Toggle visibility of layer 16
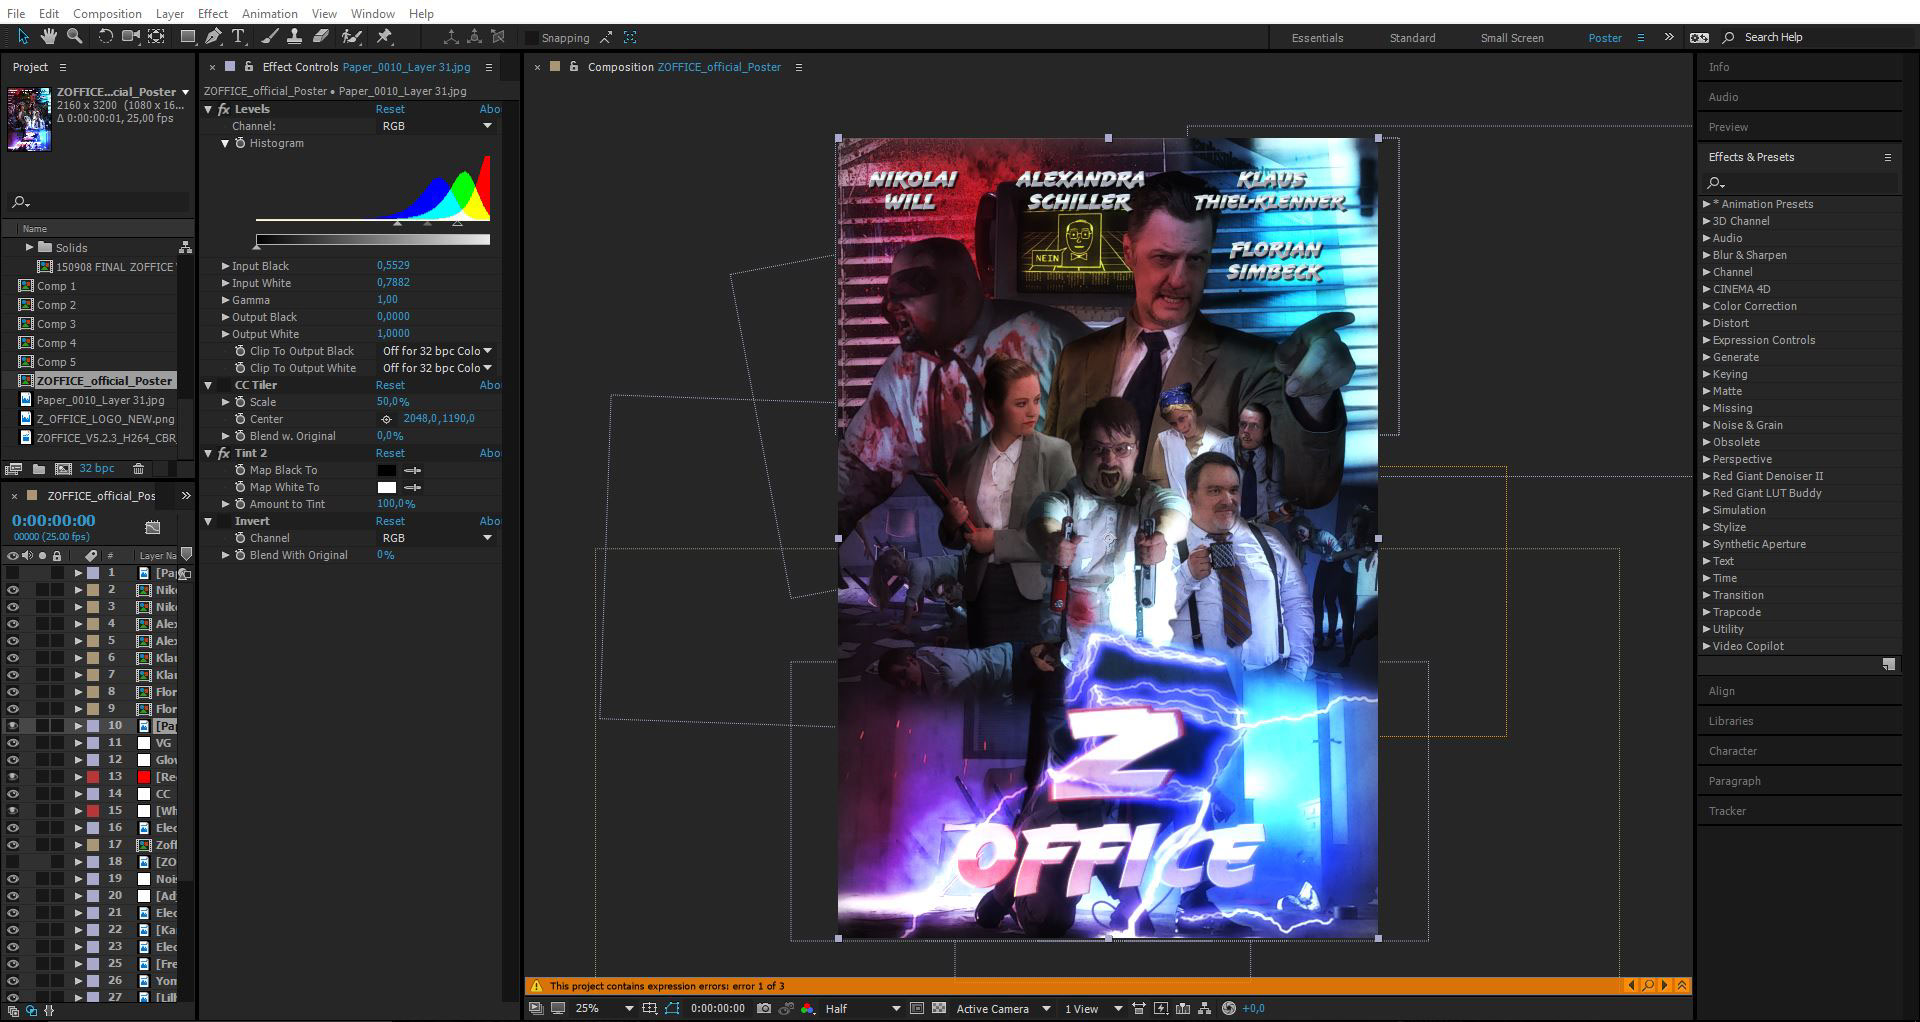The height and width of the screenshot is (1022, 1920). (x=12, y=828)
